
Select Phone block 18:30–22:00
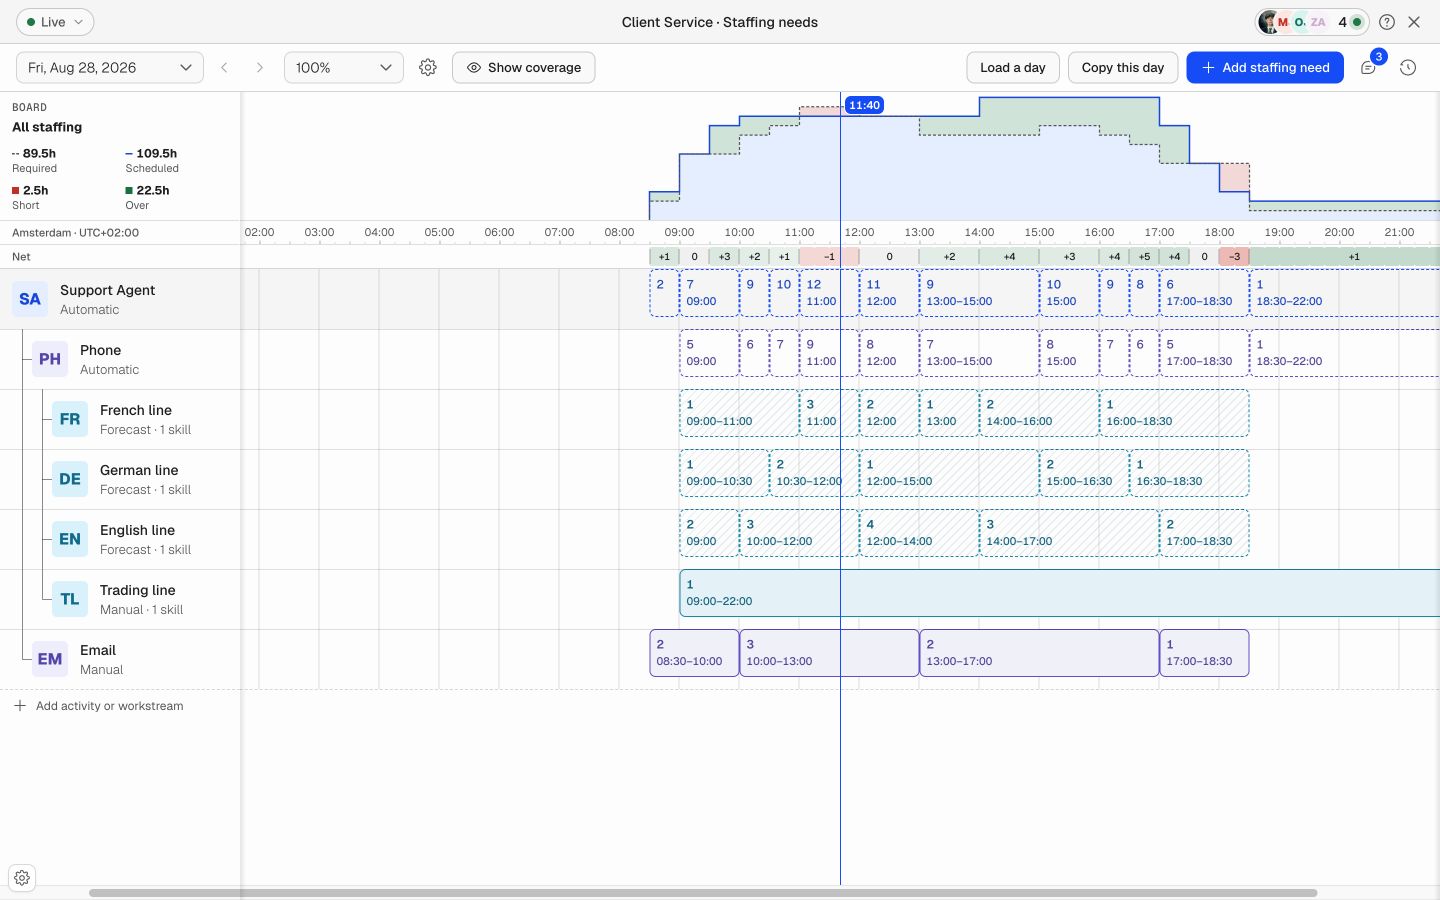1345,353
